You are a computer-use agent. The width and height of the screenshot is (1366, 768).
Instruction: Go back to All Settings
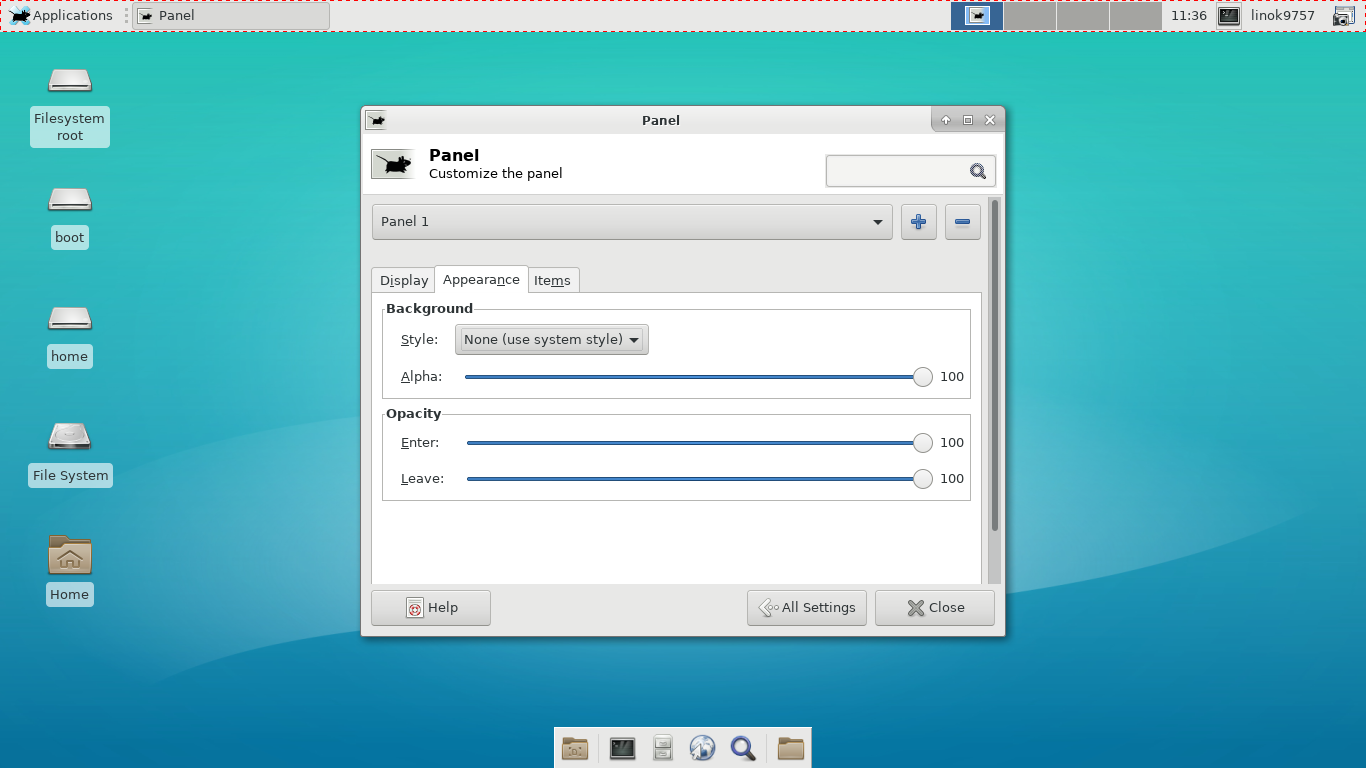[x=807, y=608]
